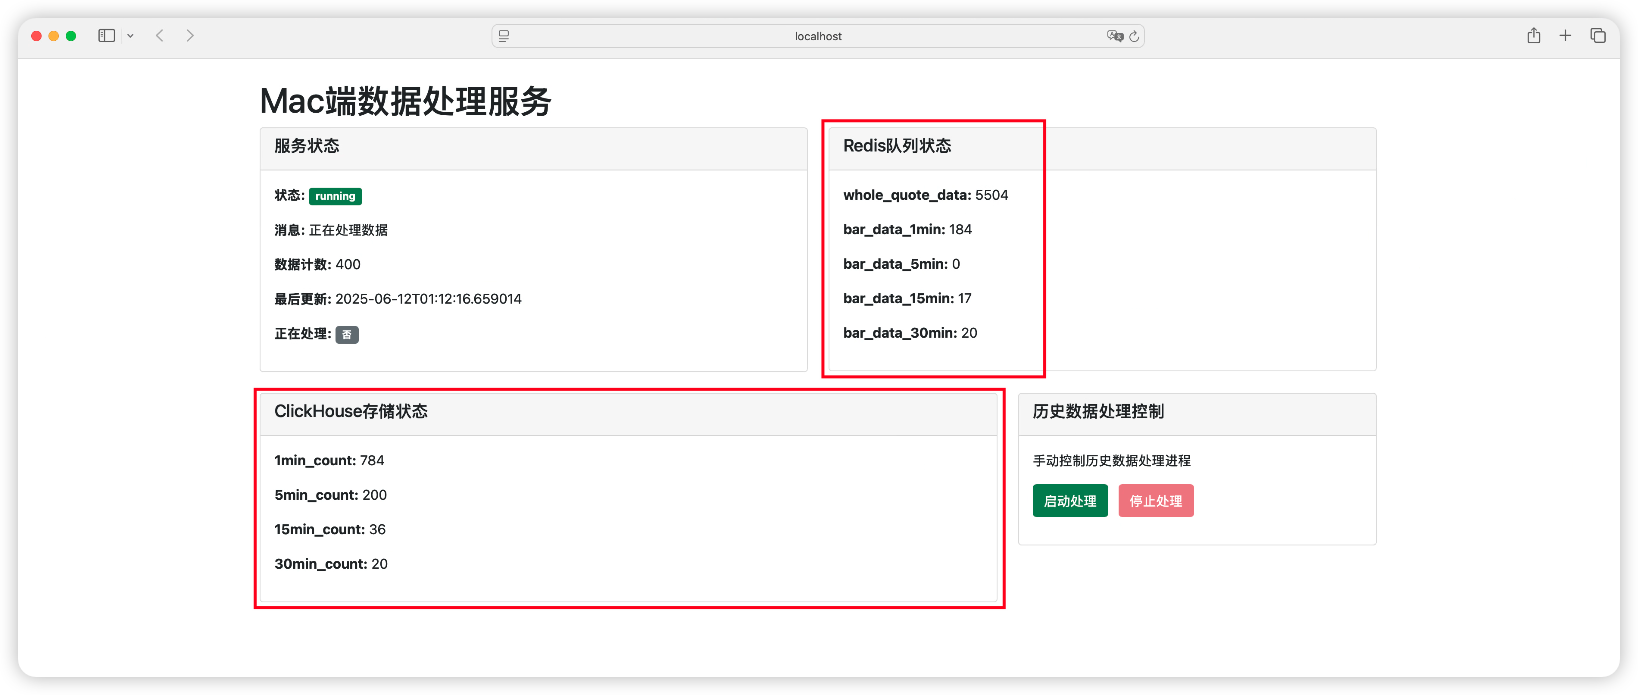The height and width of the screenshot is (695, 1638).
Task: Click the ClickHouse存储状态 card header
Action: 629,413
